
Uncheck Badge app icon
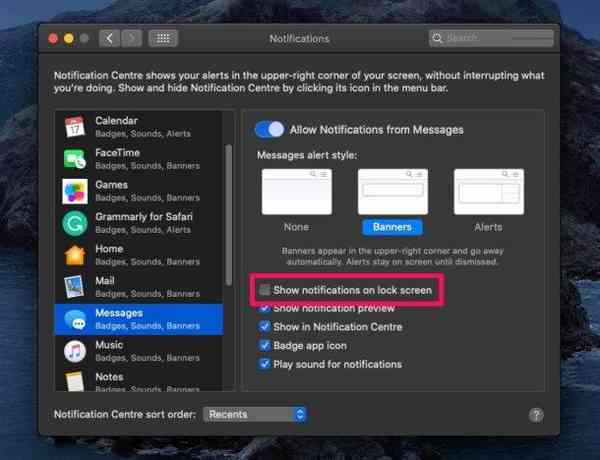pos(264,345)
